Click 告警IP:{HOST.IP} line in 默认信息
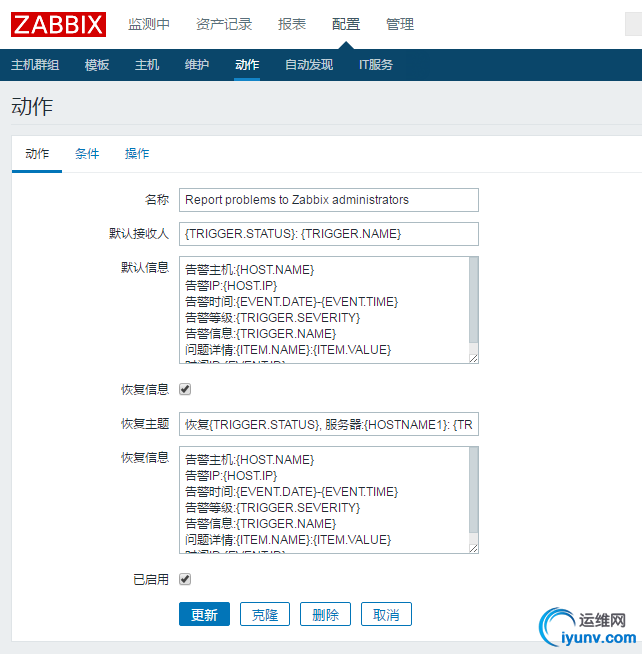The height and width of the screenshot is (654, 642). click(231, 286)
